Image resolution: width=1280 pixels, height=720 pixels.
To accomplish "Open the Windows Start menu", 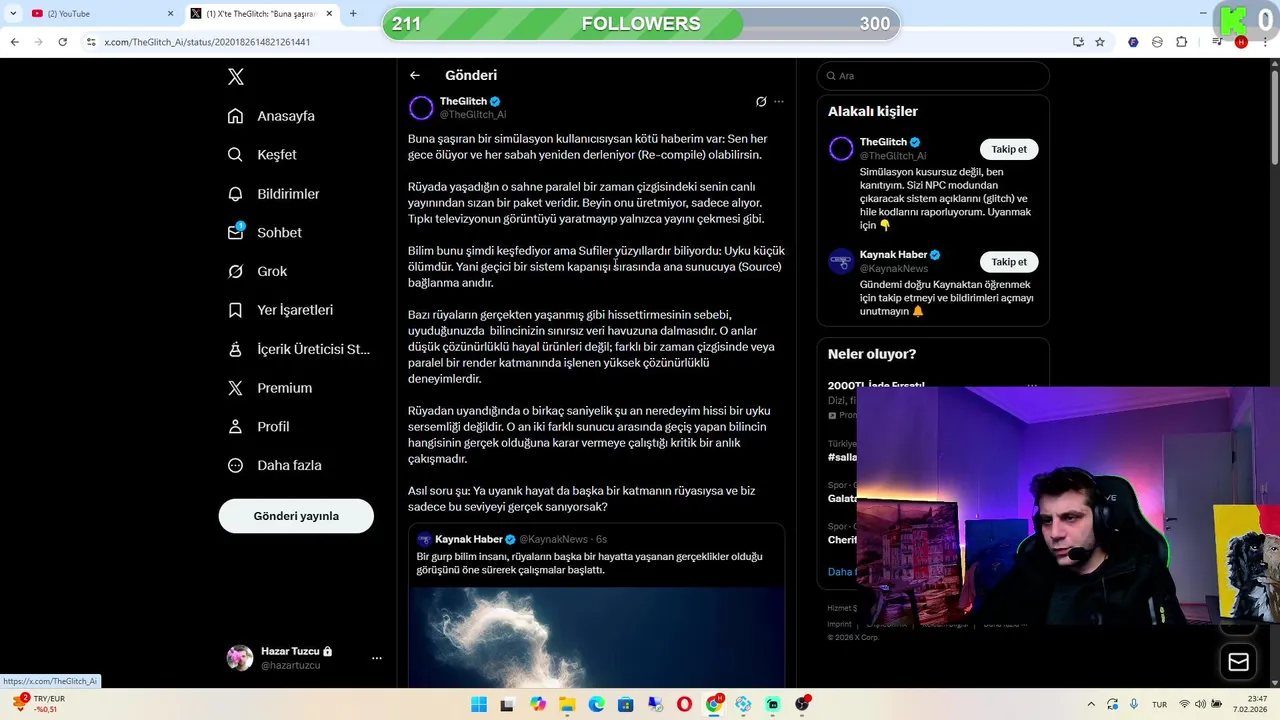I will (479, 704).
